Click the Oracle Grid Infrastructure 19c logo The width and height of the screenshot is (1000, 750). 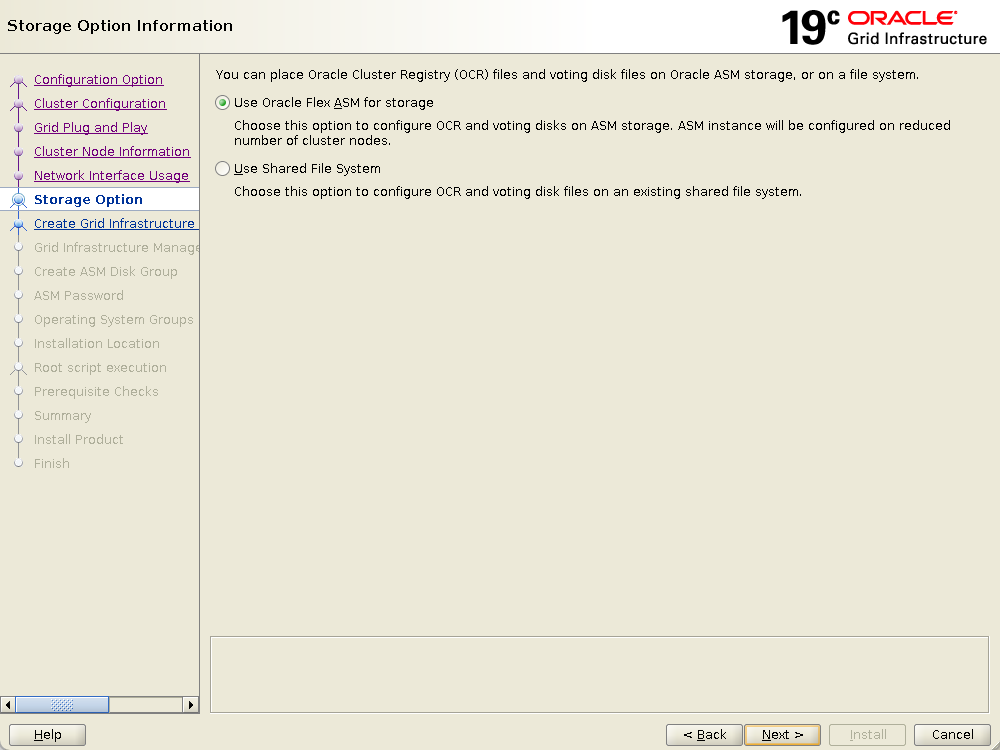[884, 27]
